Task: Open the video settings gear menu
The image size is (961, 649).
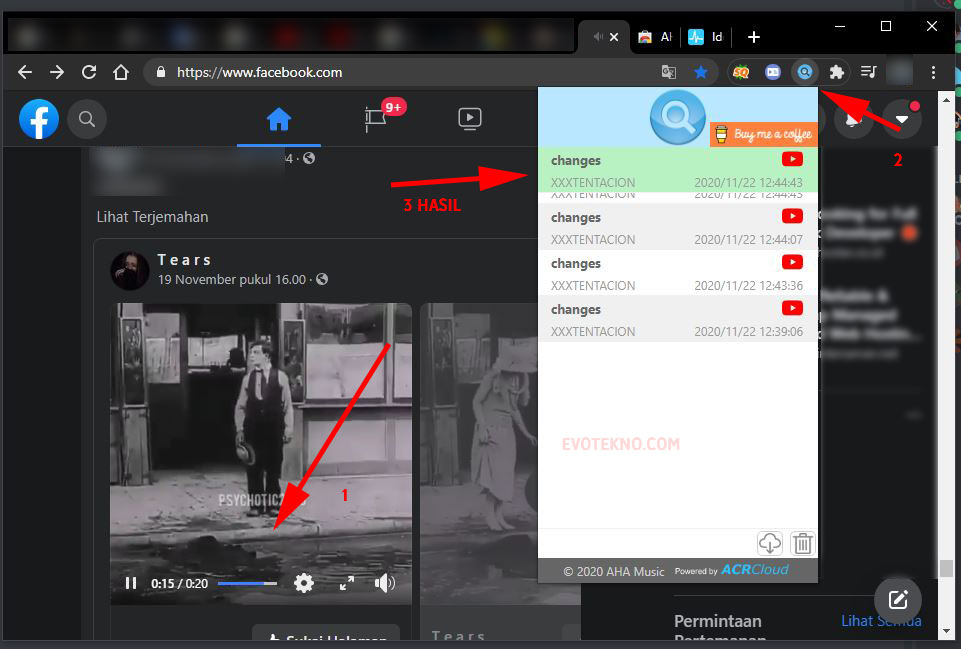Action: click(x=304, y=582)
